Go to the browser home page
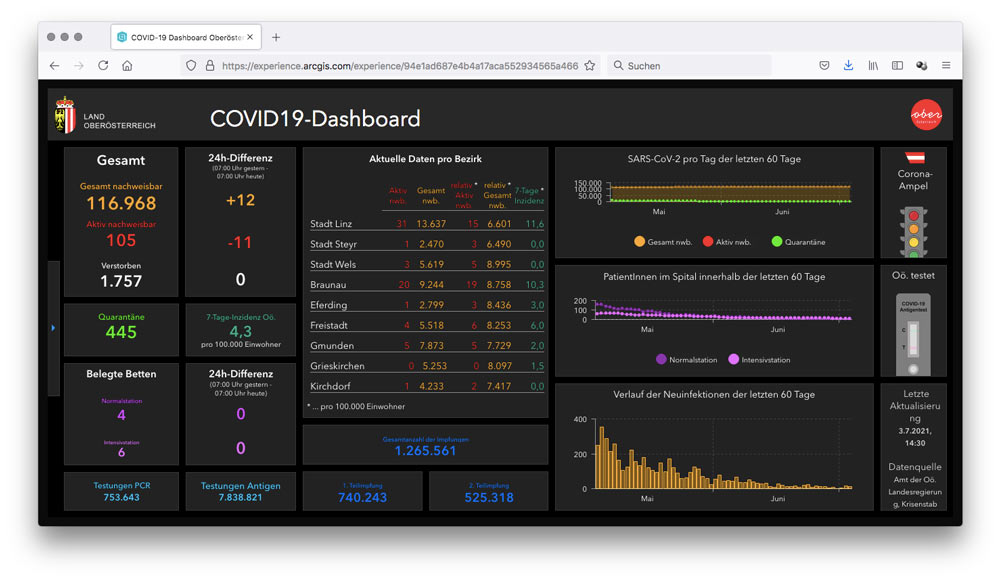The height and width of the screenshot is (580, 1000). coord(127,66)
